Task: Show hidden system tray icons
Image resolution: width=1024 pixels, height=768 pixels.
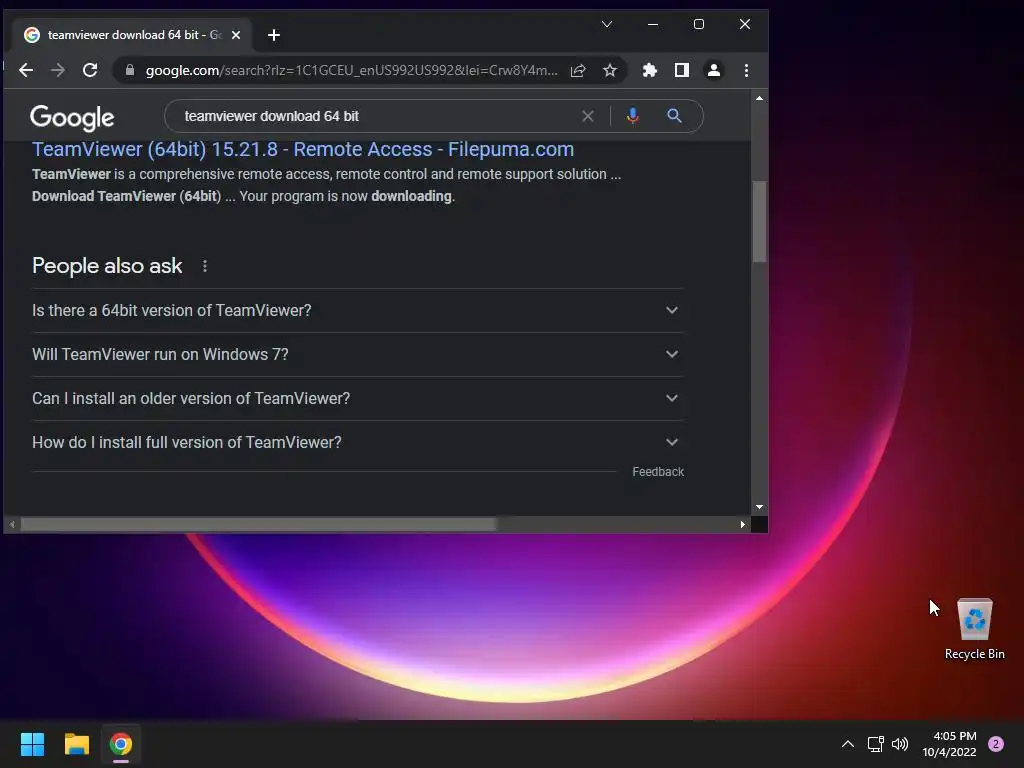Action: pyautogui.click(x=848, y=744)
